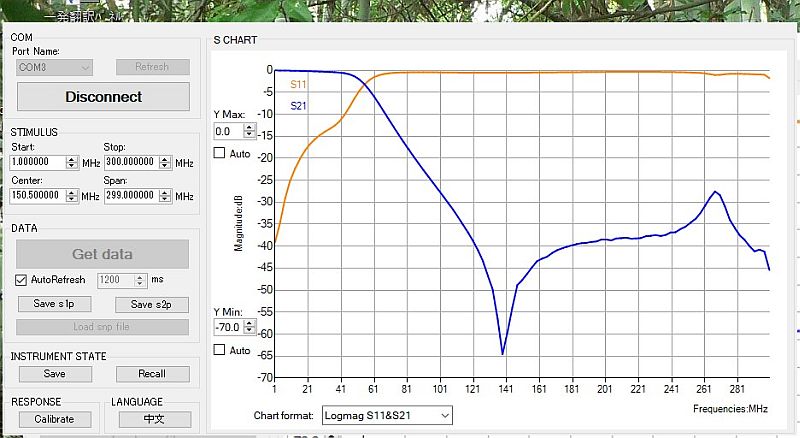Viewport: 800px width, 438px height.
Task: Enable the Y Min Auto checkbox
Action: (220, 350)
